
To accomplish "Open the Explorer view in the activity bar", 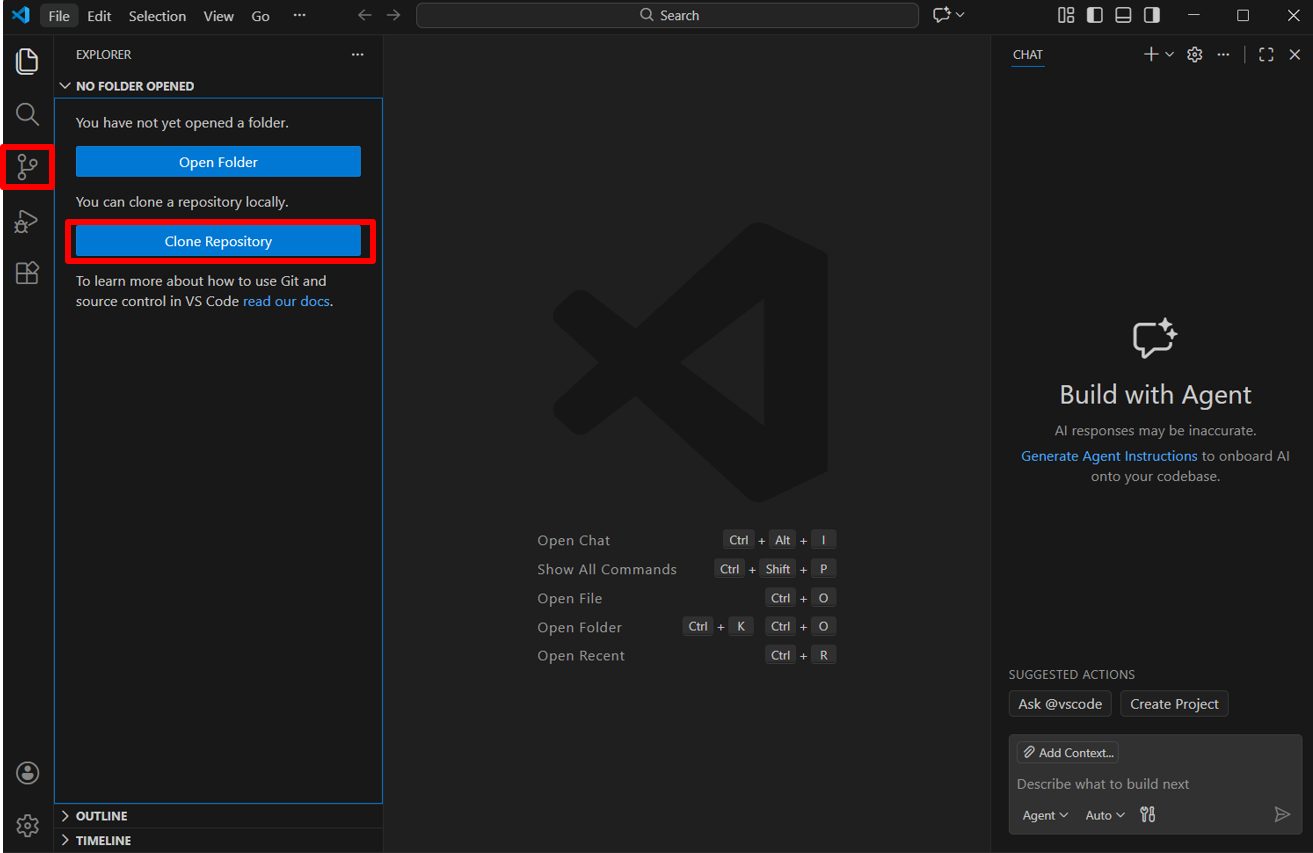I will [27, 61].
